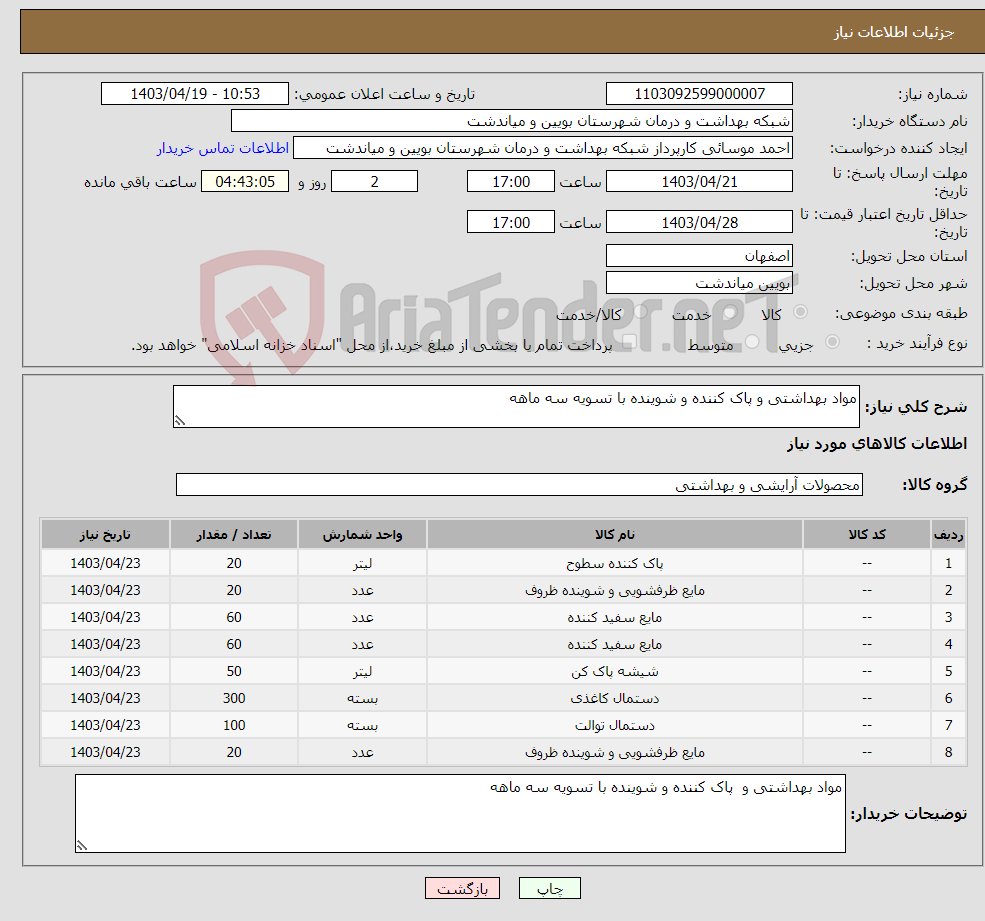Select row 3 item مایع سفید کننده
Image resolution: width=985 pixels, height=921 pixels.
(615, 618)
